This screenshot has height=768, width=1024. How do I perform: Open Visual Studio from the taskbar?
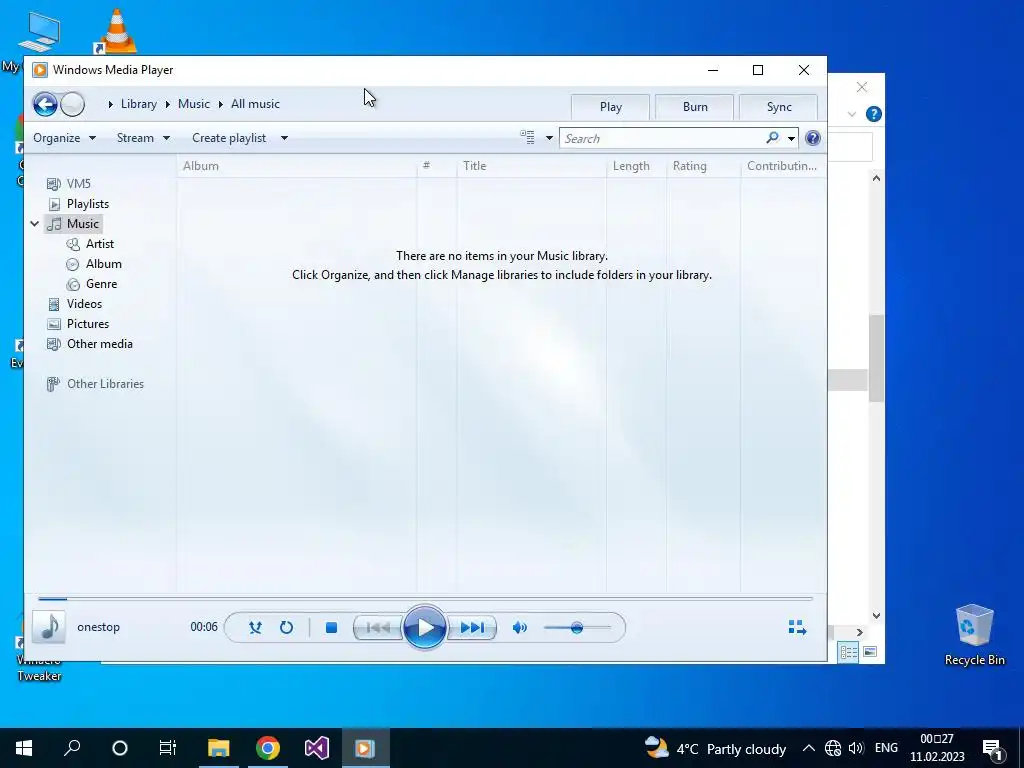(317, 748)
